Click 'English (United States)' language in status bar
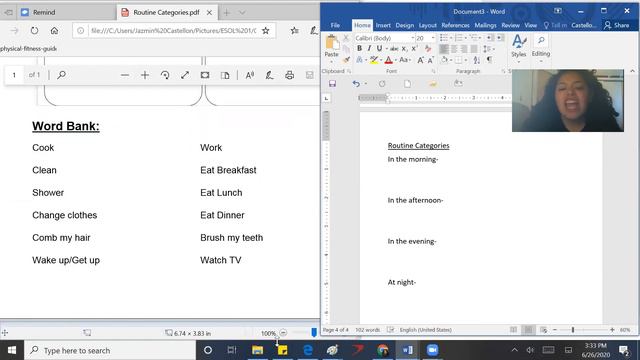Image resolution: width=640 pixels, height=360 pixels. 425,330
